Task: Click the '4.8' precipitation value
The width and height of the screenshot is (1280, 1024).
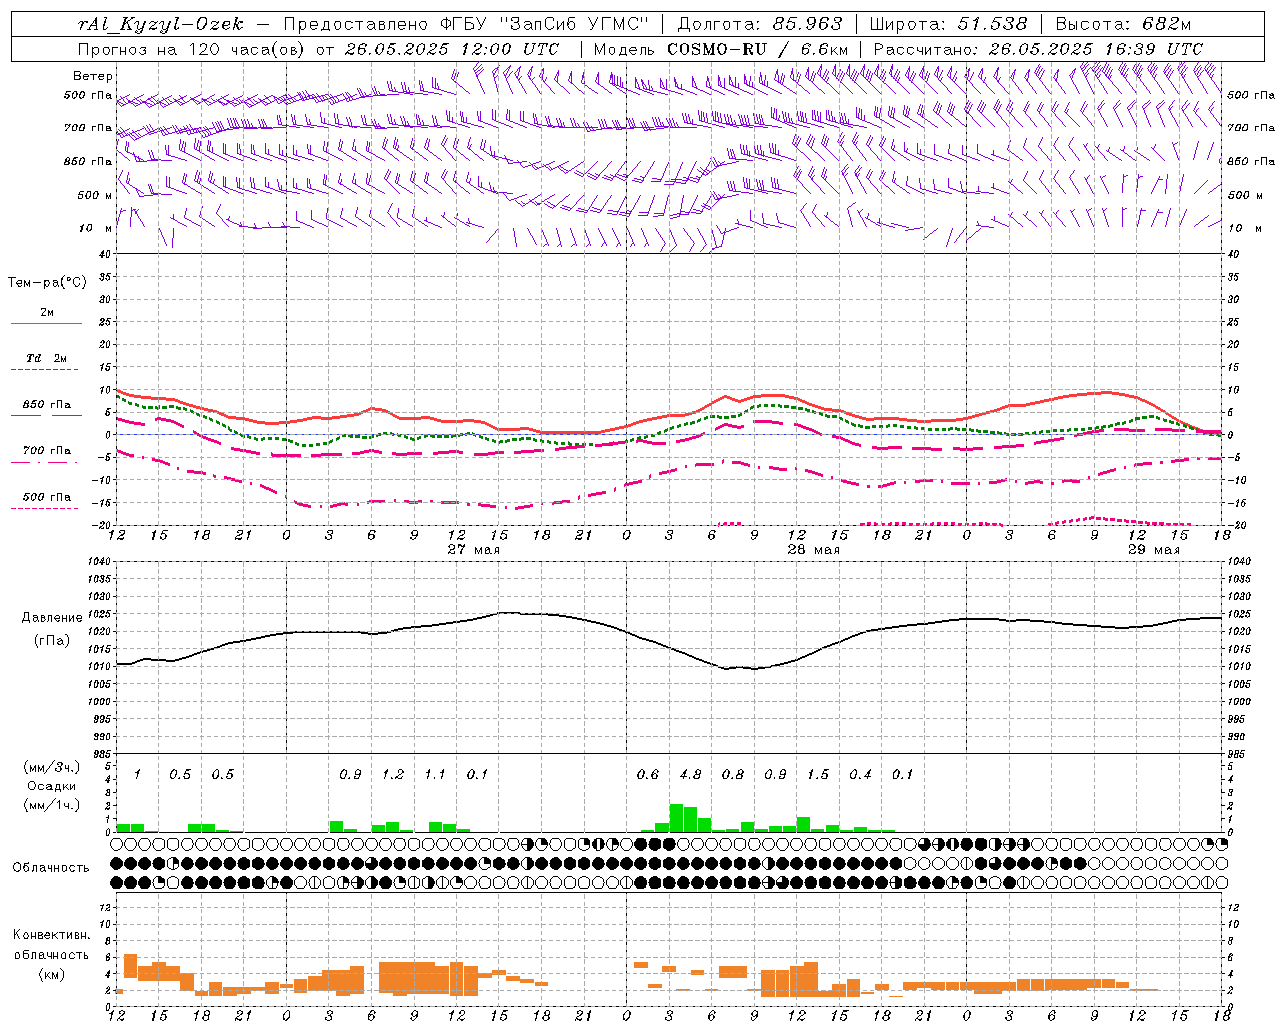Action: click(x=690, y=775)
